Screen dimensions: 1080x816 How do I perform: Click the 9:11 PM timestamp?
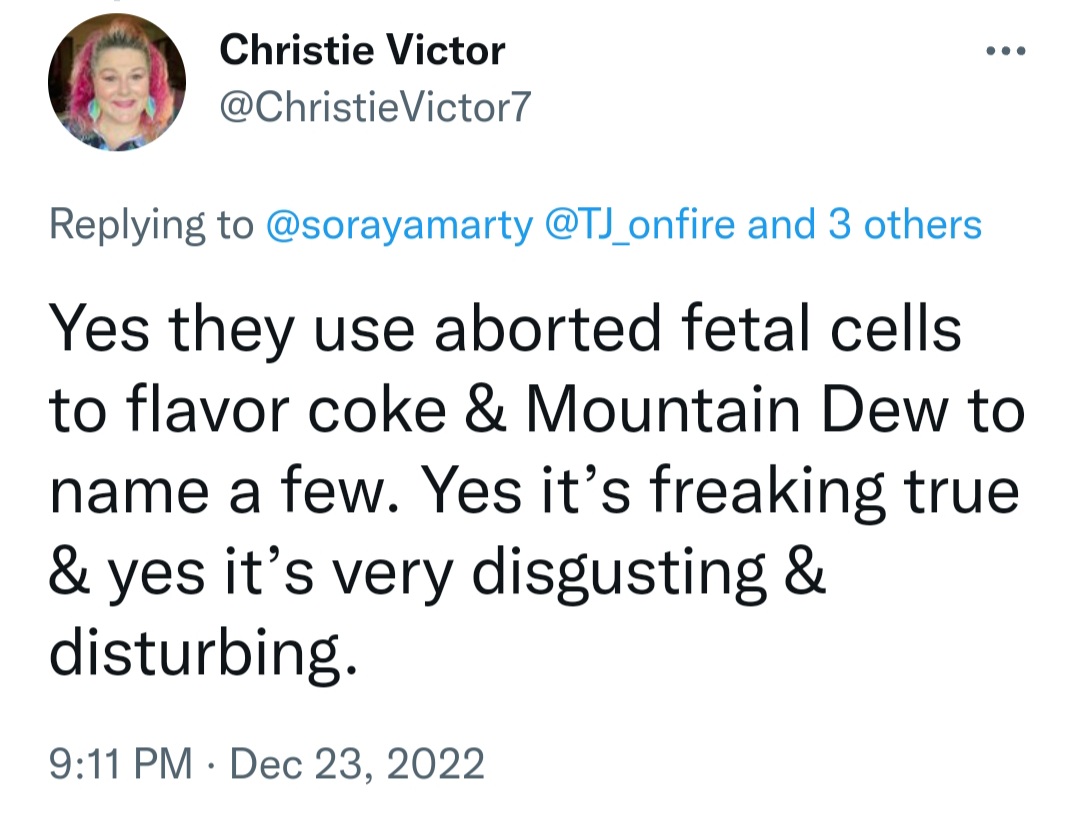click(x=120, y=765)
